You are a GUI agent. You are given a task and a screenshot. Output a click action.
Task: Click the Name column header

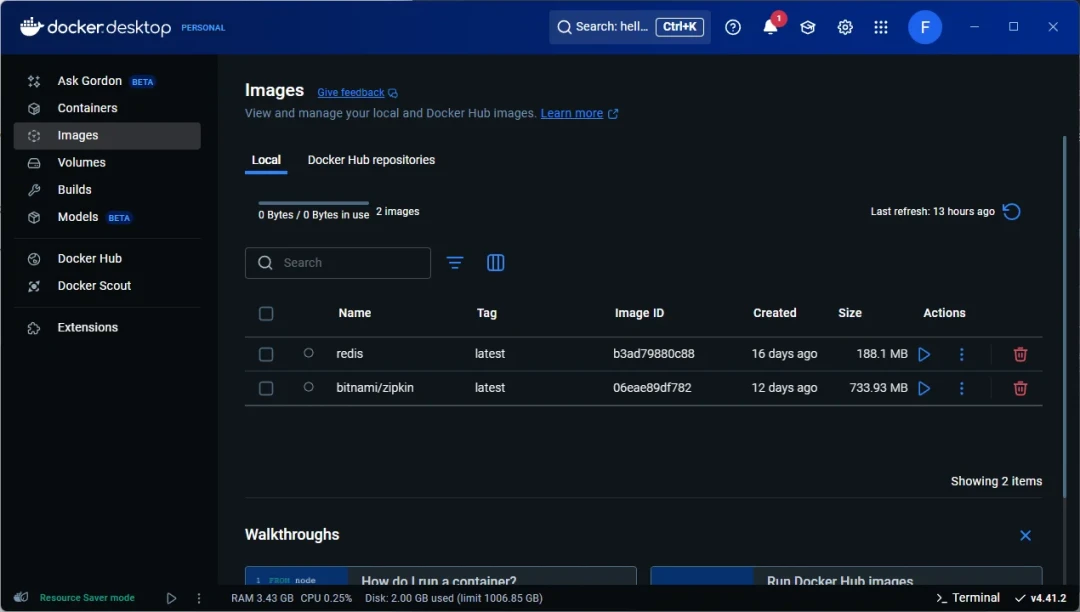point(355,313)
